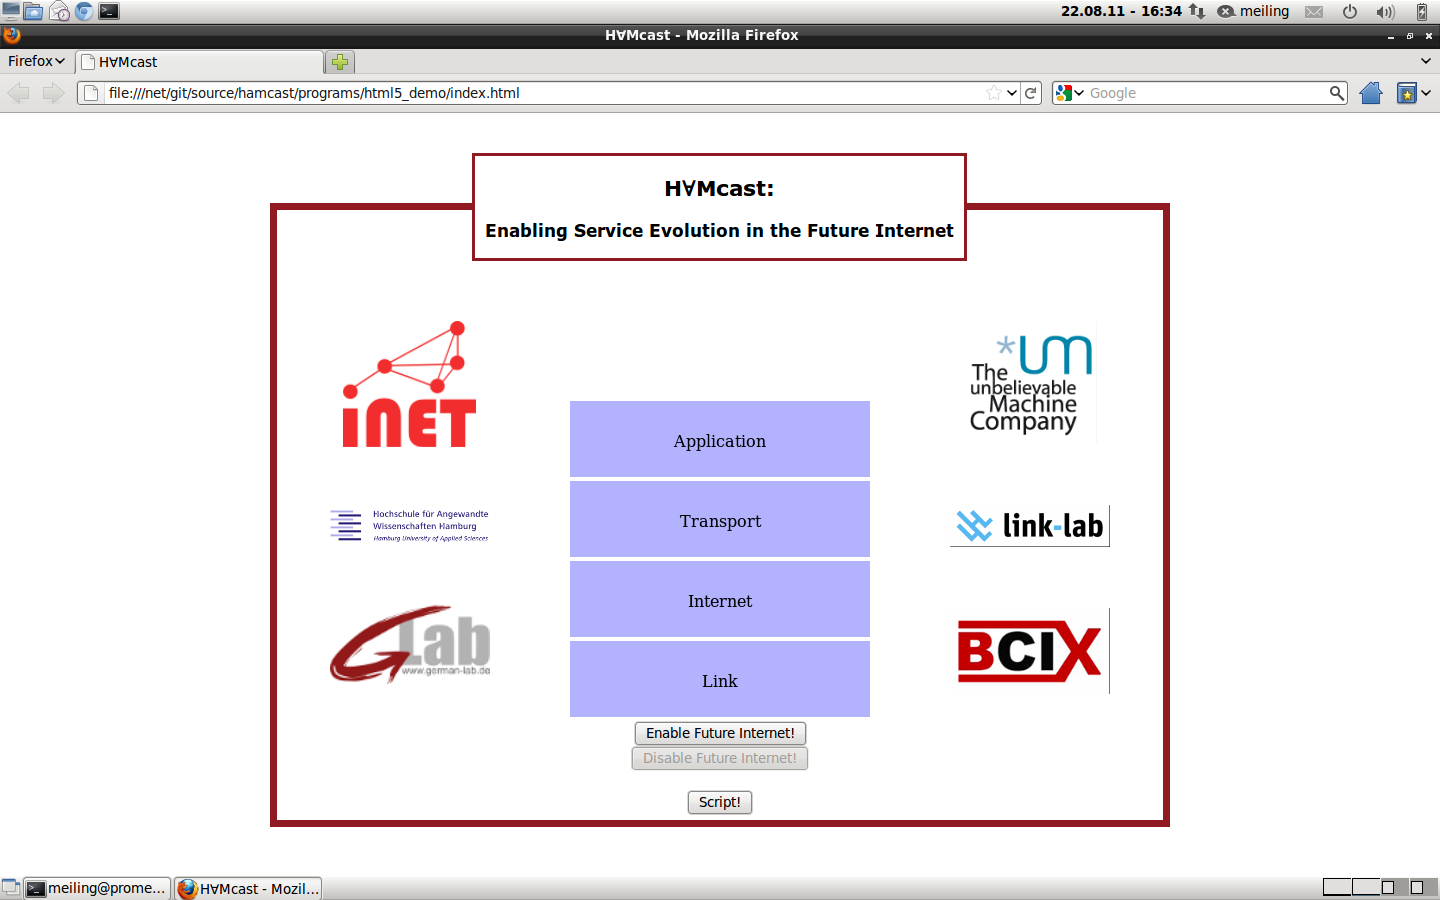Screen dimensions: 1440x900
Task: Switch to H∀Mcast - Mozil... taskbar entry
Action: pos(248,888)
